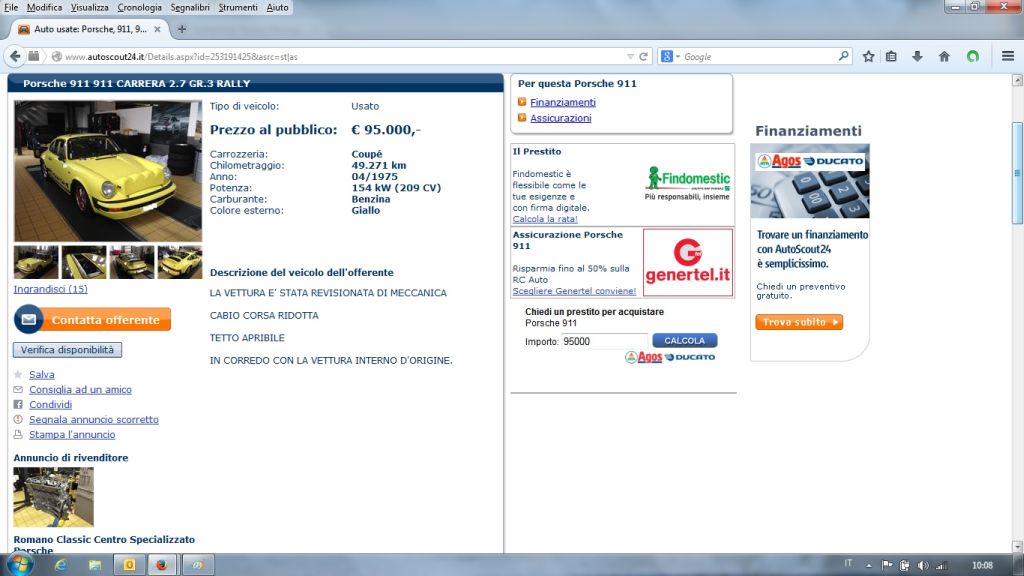
Task: Open the Assicurazioni link
Action: 561,118
